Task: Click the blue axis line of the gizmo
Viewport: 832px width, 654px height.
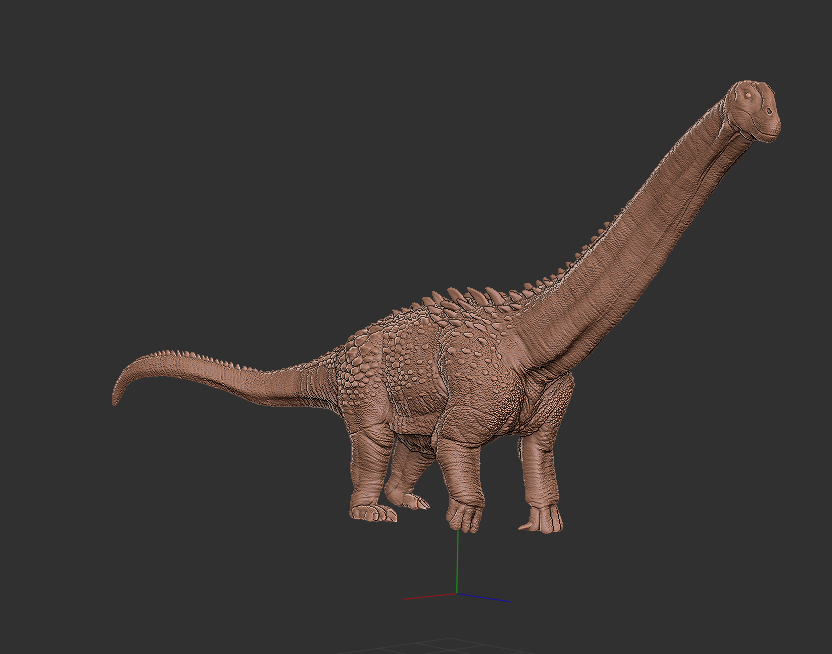Action: click(x=484, y=598)
